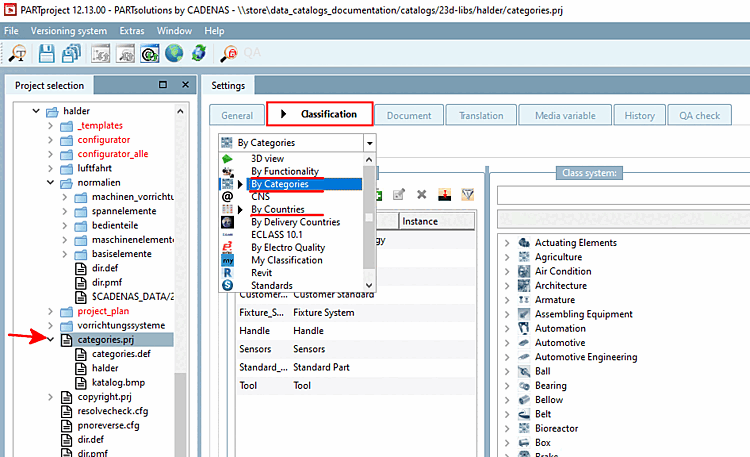750x457 pixels.
Task: Click the stacked floppy disks Save All icon
Action: click(71, 54)
